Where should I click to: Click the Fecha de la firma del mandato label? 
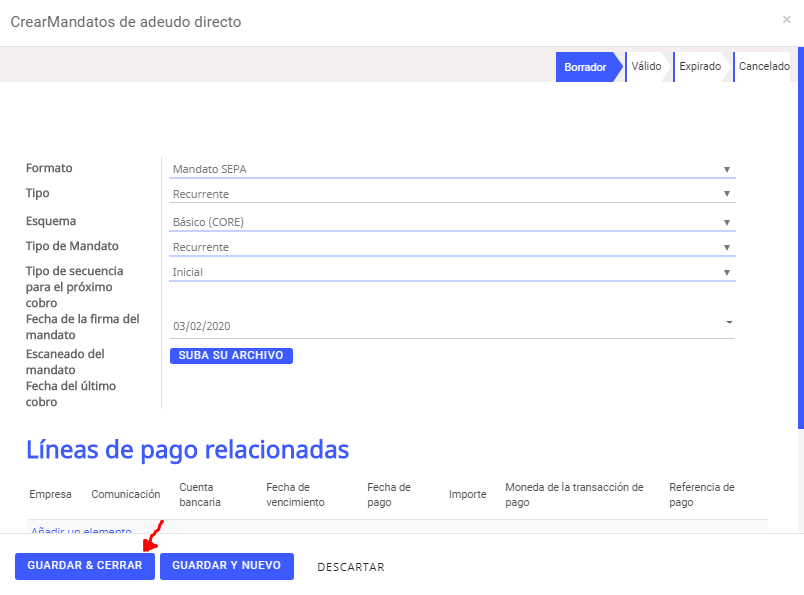coord(83,327)
